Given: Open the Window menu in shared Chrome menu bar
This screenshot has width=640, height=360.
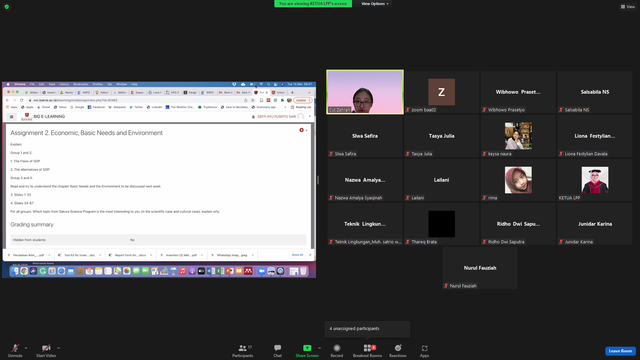Looking at the screenshot, I should click(122, 84).
